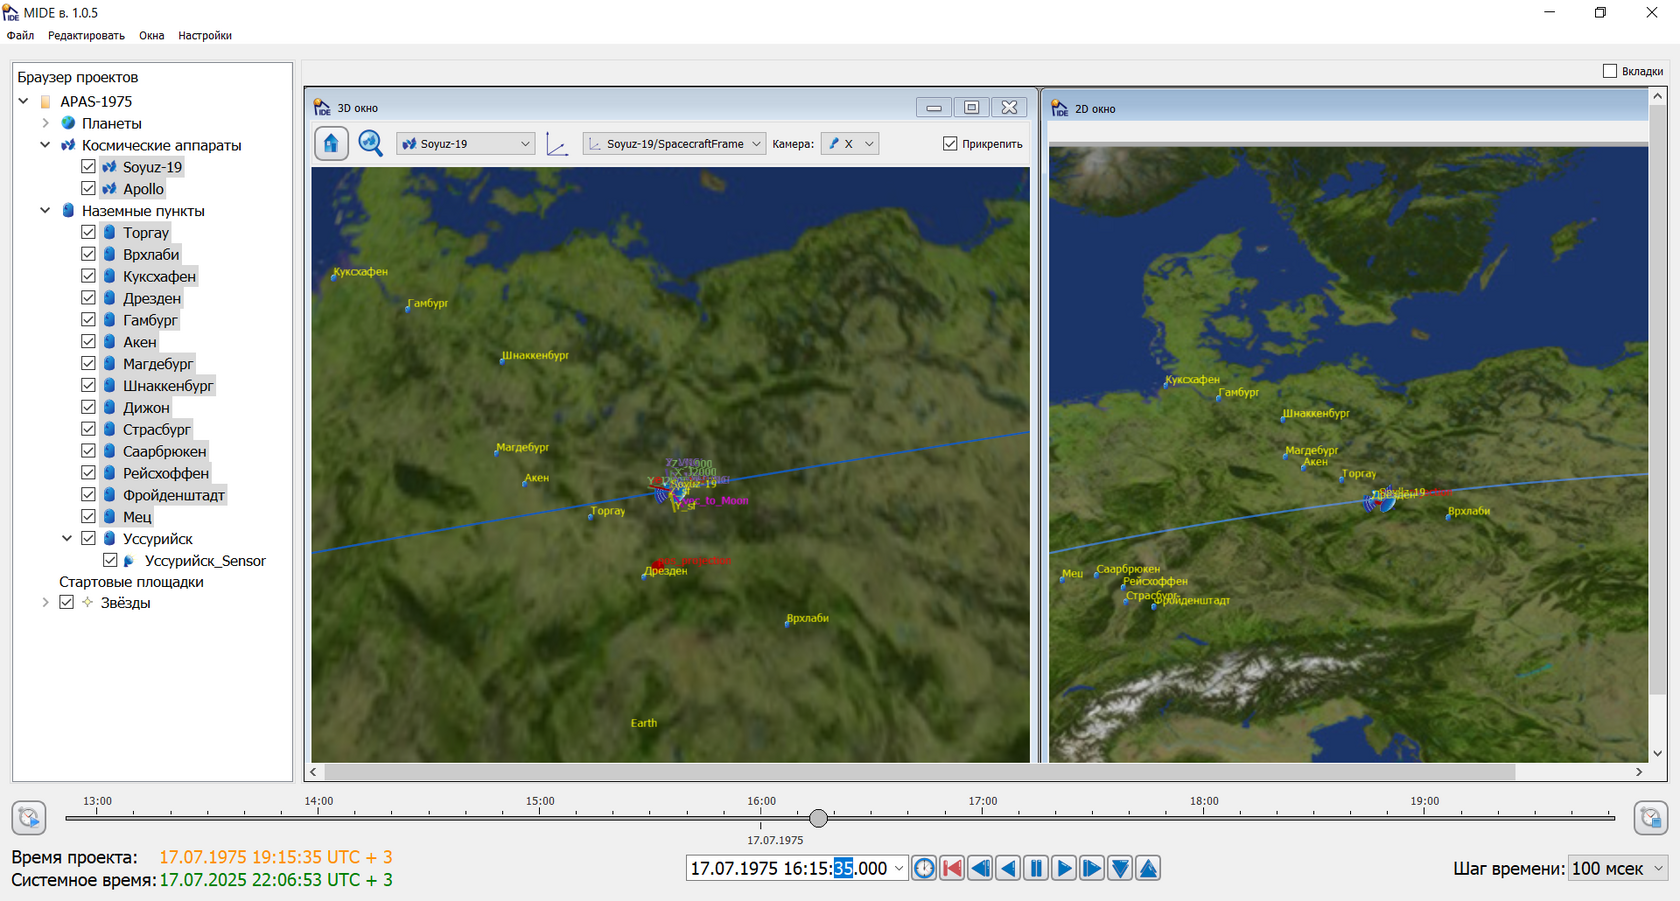1680x901 pixels.
Task: Open the date-time field dropdown arrow
Action: tap(899, 869)
